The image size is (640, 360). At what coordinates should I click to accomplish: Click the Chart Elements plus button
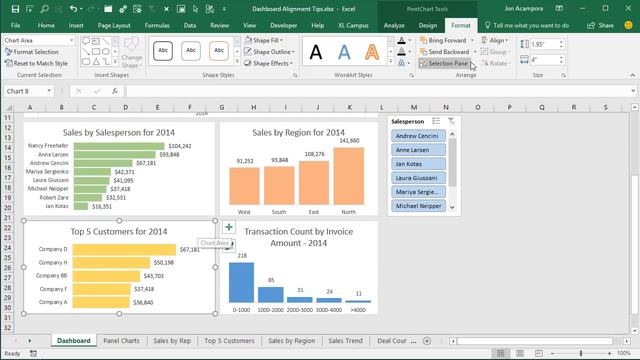[229, 227]
